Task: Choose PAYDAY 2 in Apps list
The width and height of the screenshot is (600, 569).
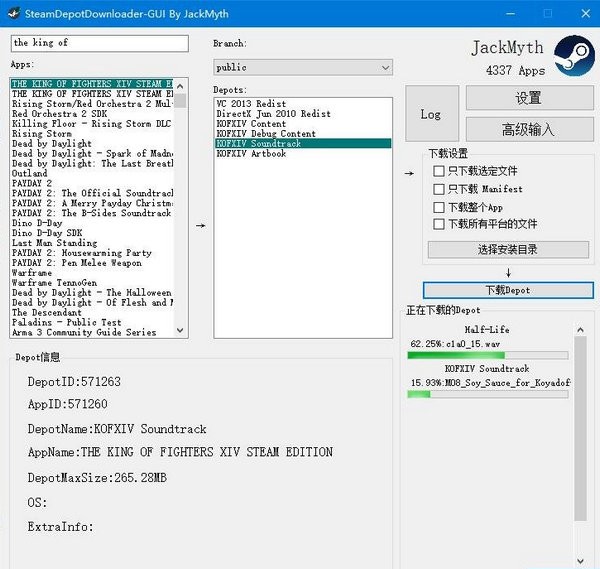Action: [x=32, y=183]
